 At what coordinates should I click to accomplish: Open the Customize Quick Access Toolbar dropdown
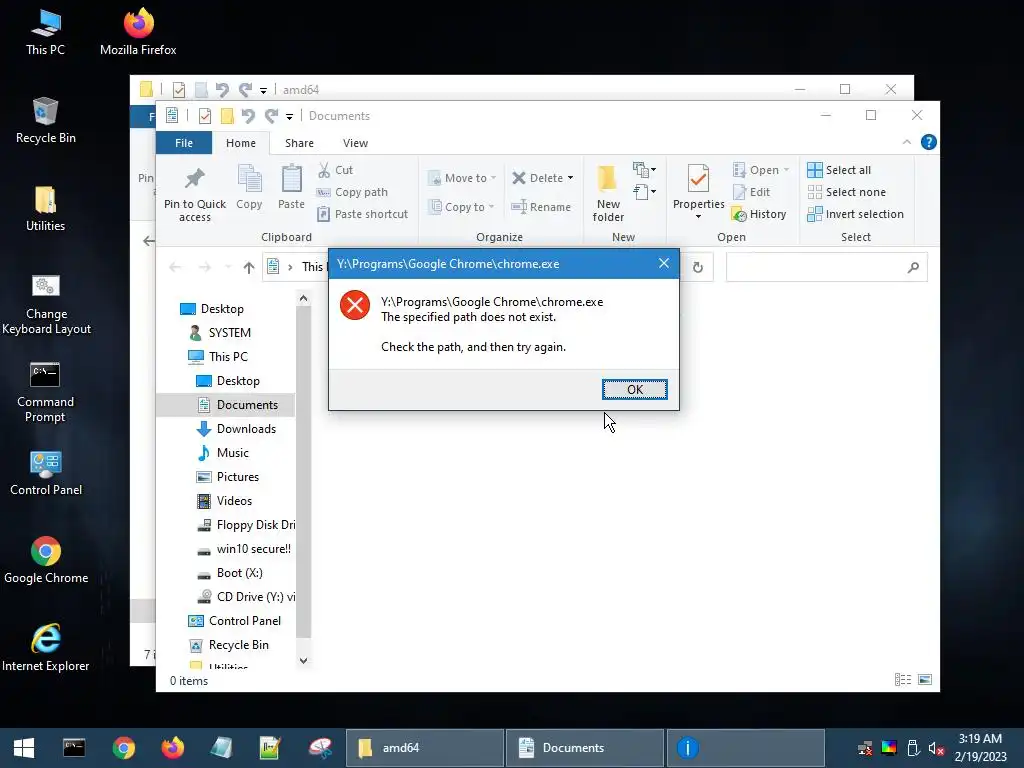pyautogui.click(x=289, y=117)
